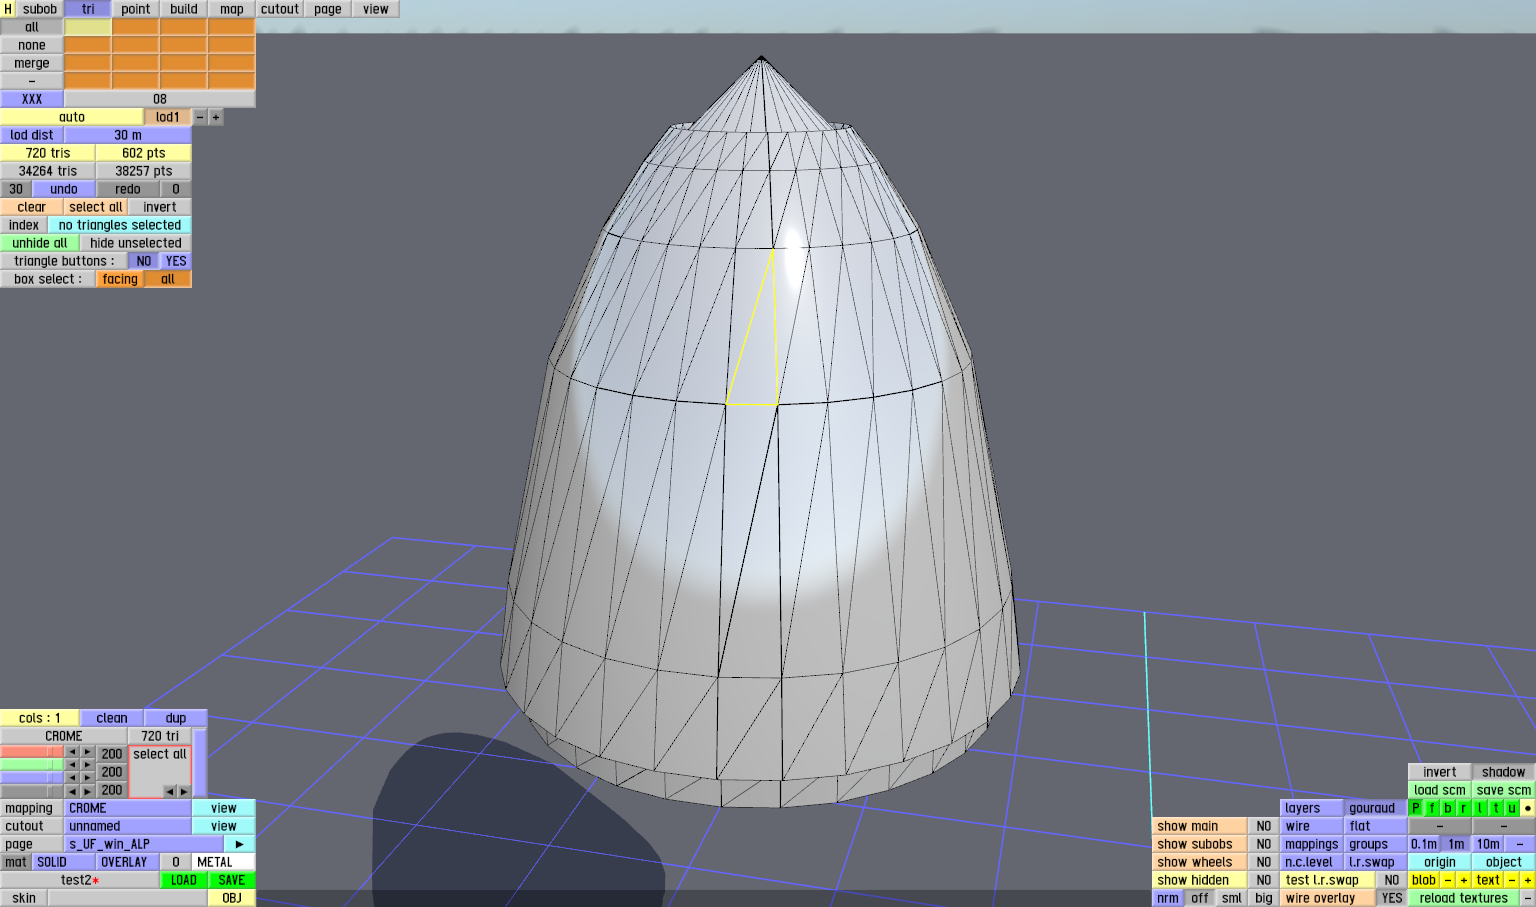Click the yellow H button beside subob

coord(8,9)
